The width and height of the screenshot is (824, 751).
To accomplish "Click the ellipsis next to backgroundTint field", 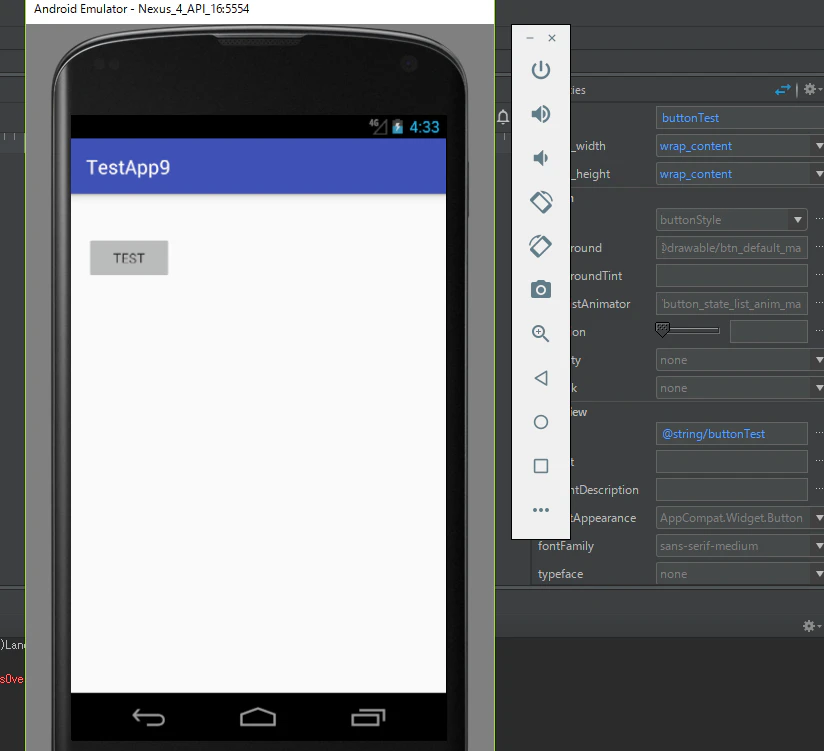I will click(x=819, y=274).
